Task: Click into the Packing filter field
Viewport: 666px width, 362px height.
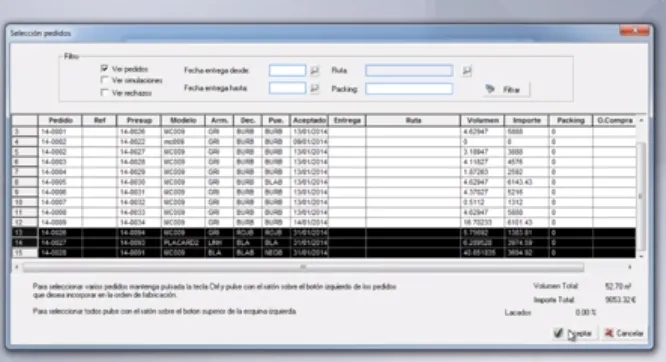Action: click(409, 89)
